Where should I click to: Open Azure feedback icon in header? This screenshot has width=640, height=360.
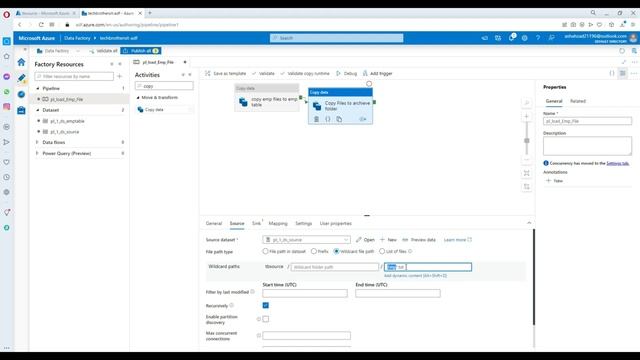tap(551, 38)
